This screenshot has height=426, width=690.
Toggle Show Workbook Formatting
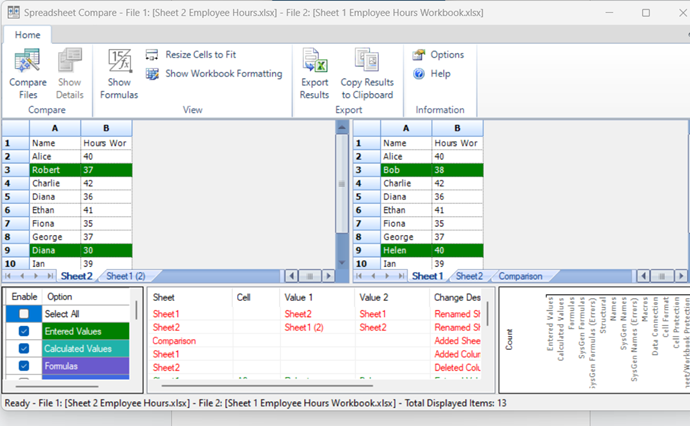click(x=214, y=73)
